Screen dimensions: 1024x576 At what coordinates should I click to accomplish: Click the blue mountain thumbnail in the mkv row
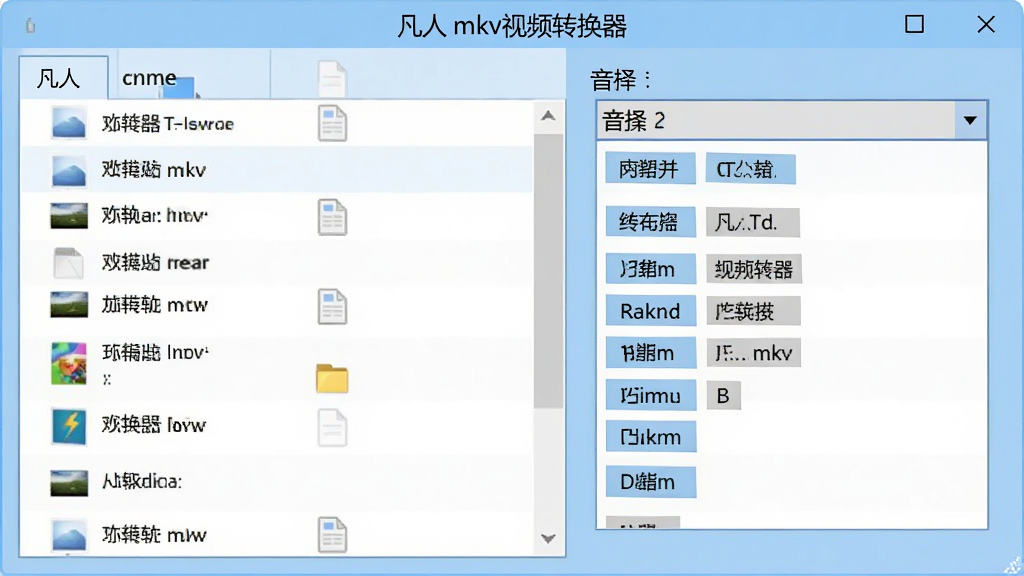pyautogui.click(x=69, y=170)
